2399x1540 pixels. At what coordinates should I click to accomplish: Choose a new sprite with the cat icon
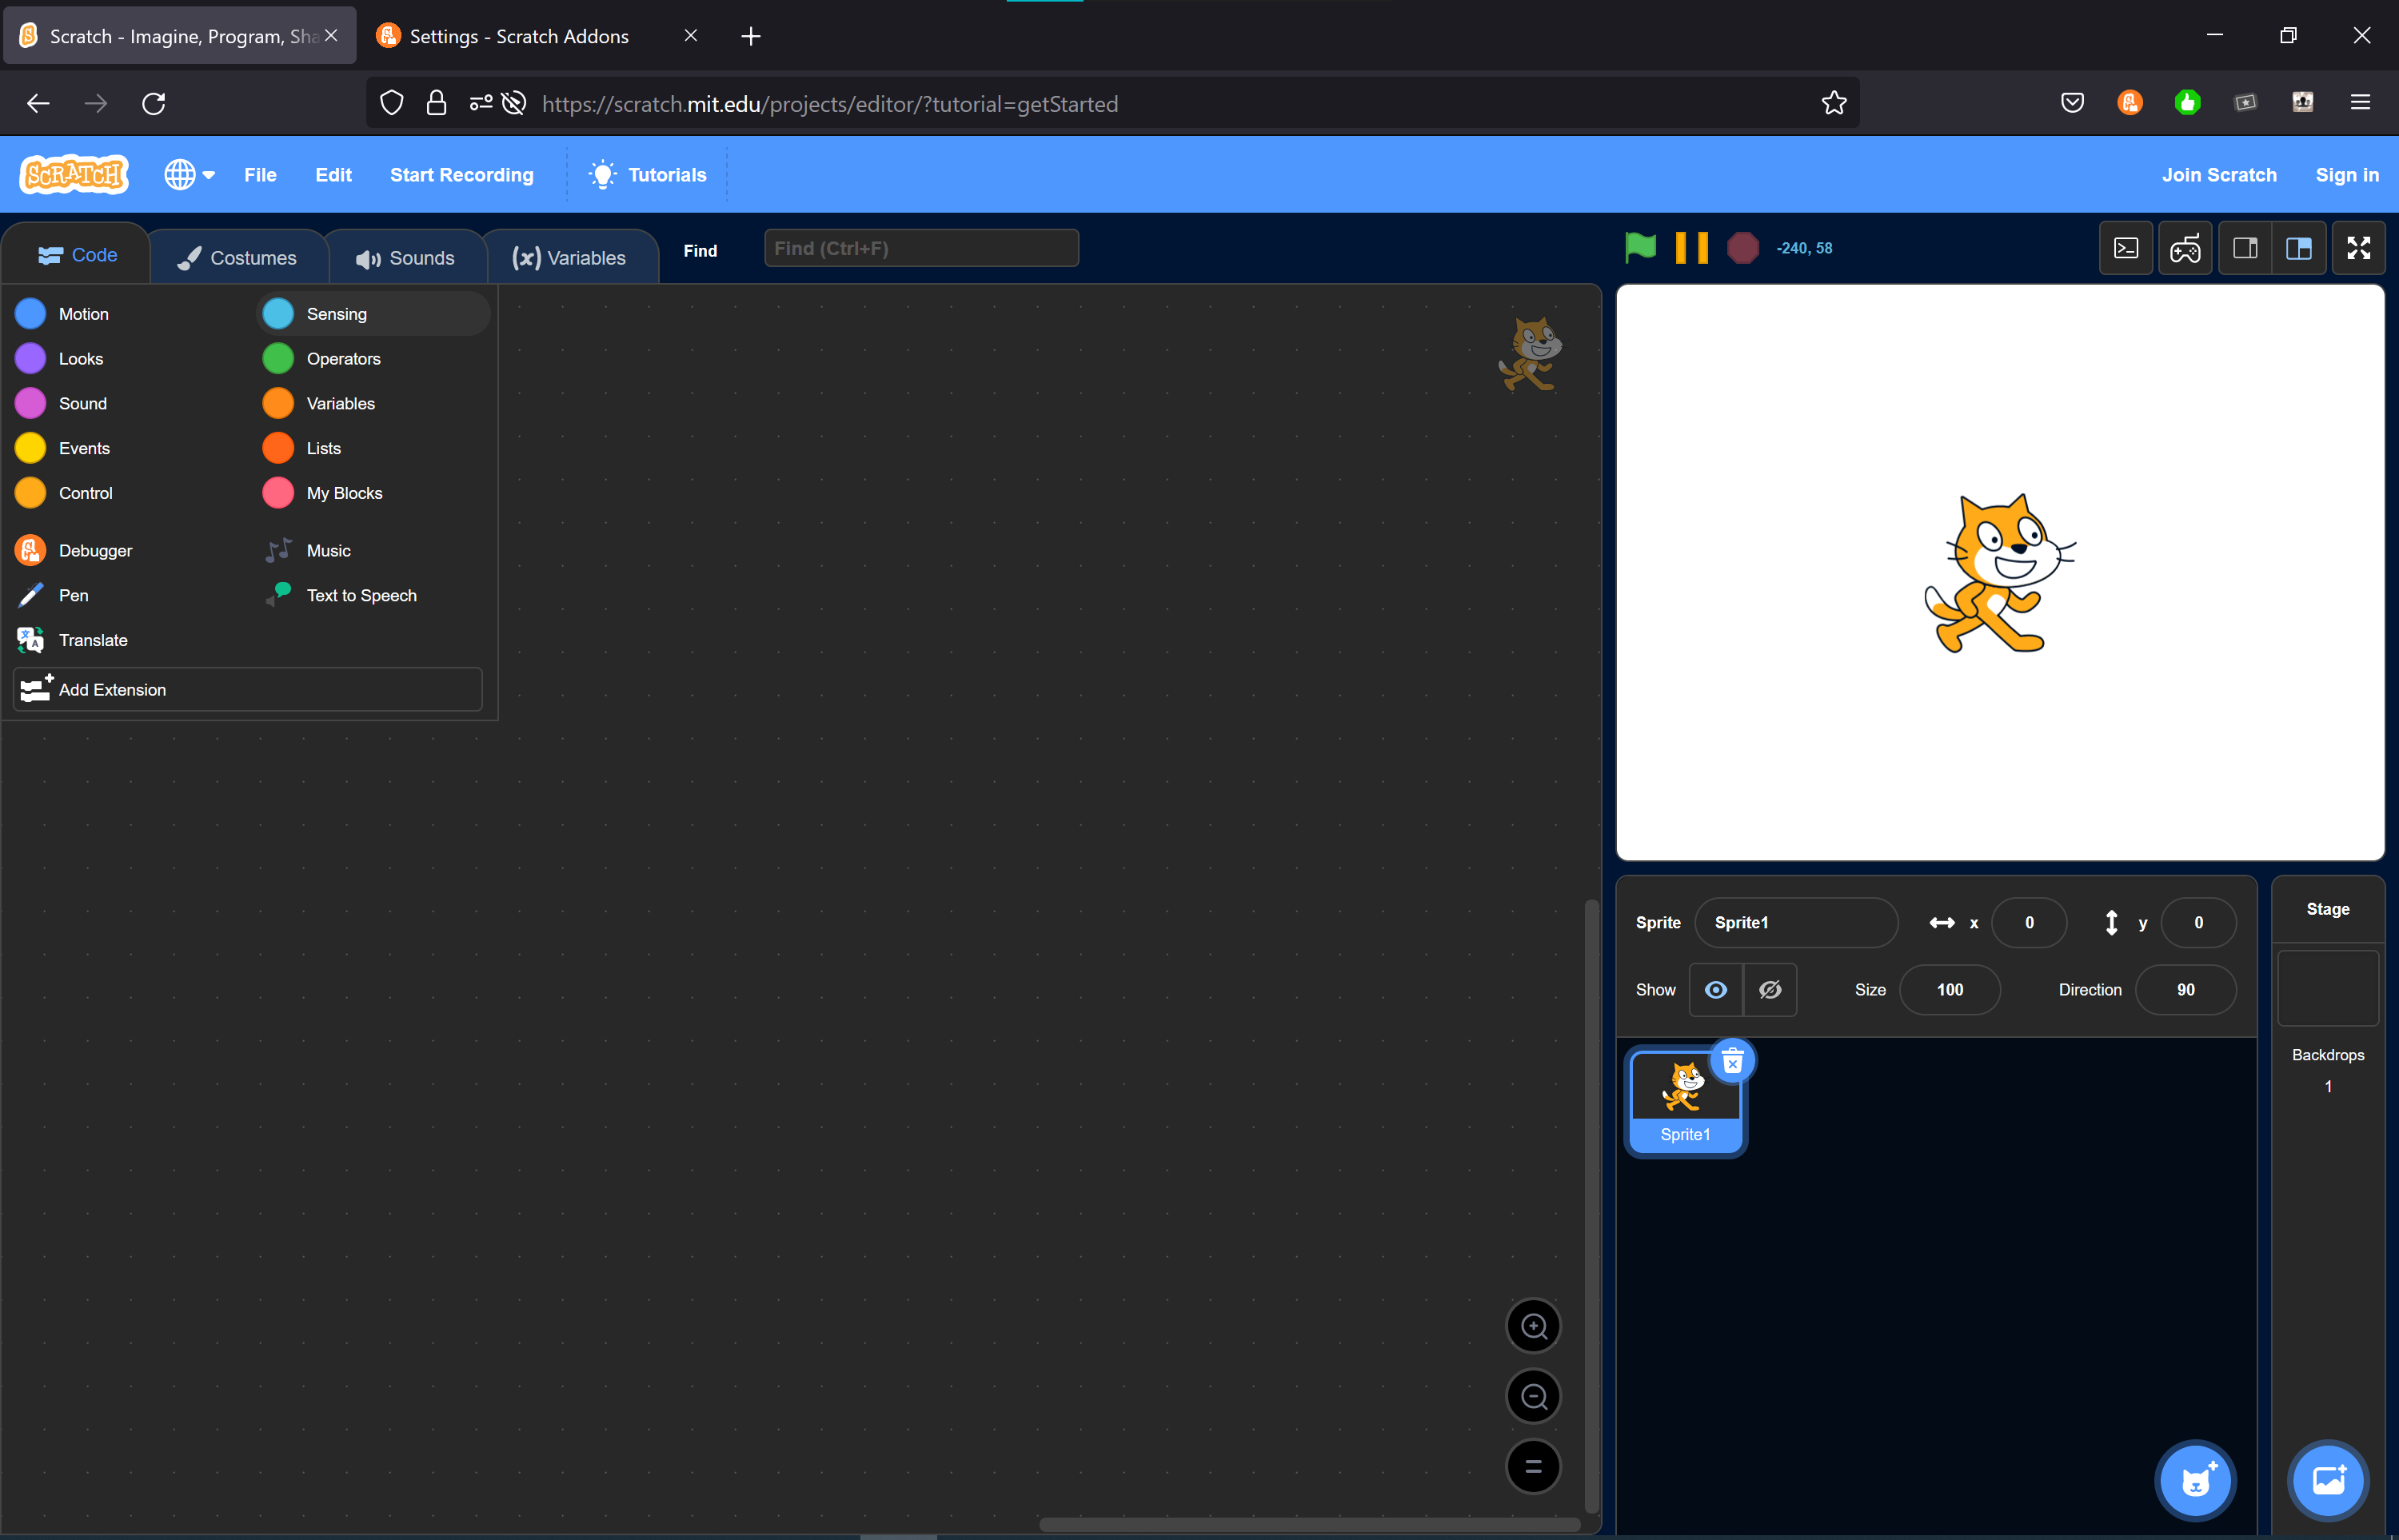2195,1480
